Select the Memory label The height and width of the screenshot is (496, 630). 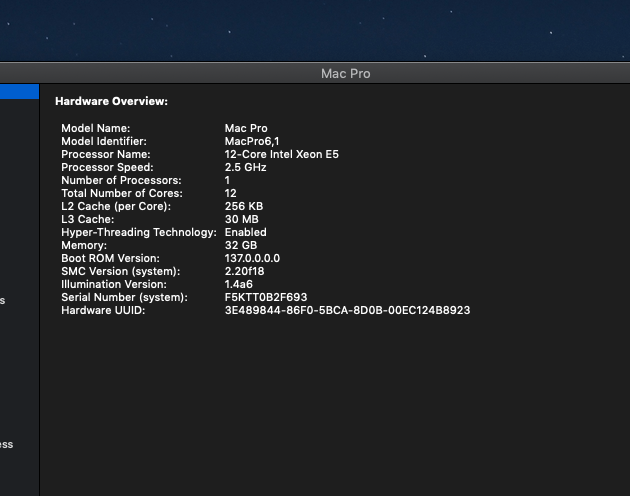point(84,245)
